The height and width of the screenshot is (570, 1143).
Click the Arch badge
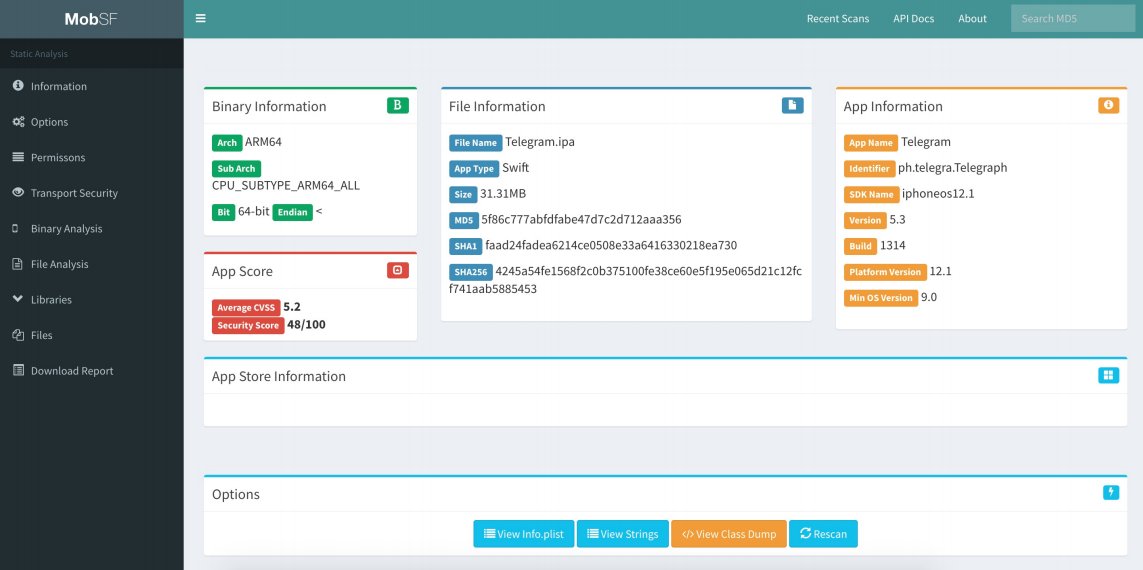coord(227,143)
